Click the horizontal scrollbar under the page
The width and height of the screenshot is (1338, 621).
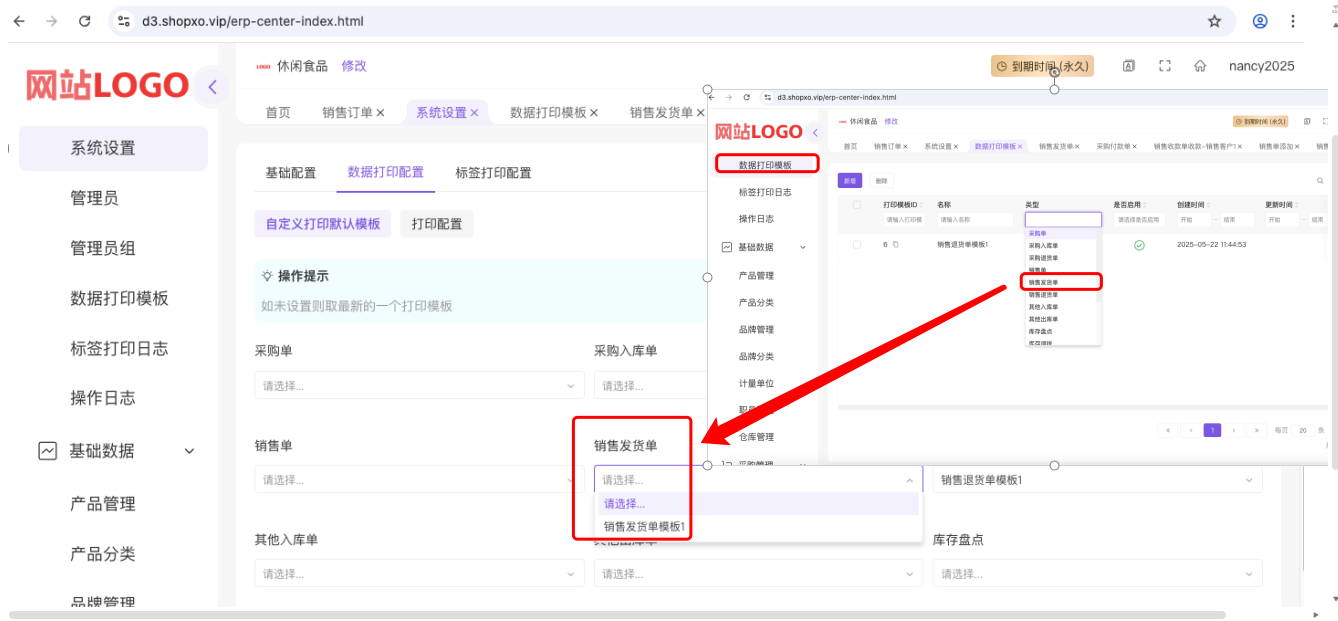(617, 615)
